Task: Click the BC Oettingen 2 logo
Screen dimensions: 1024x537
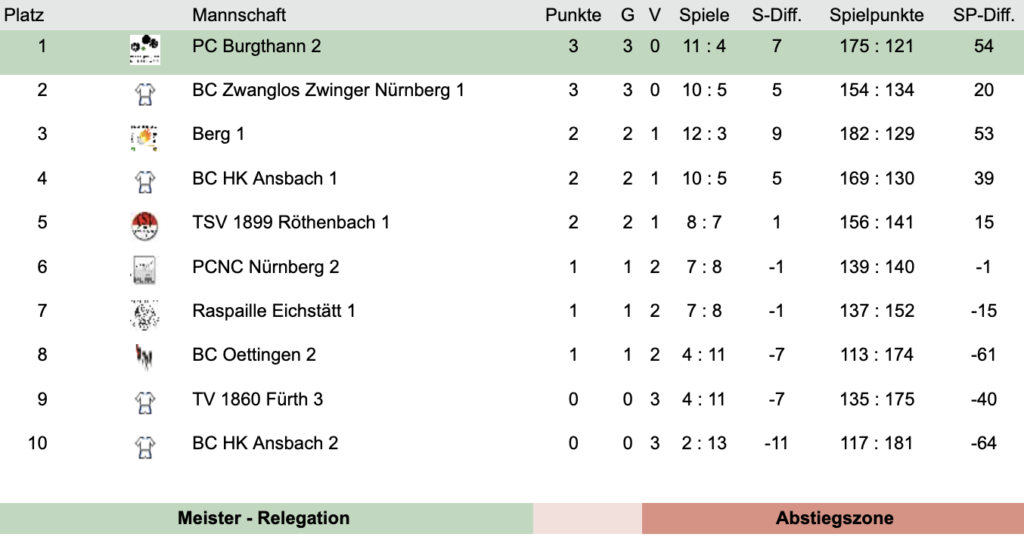Action: (145, 357)
